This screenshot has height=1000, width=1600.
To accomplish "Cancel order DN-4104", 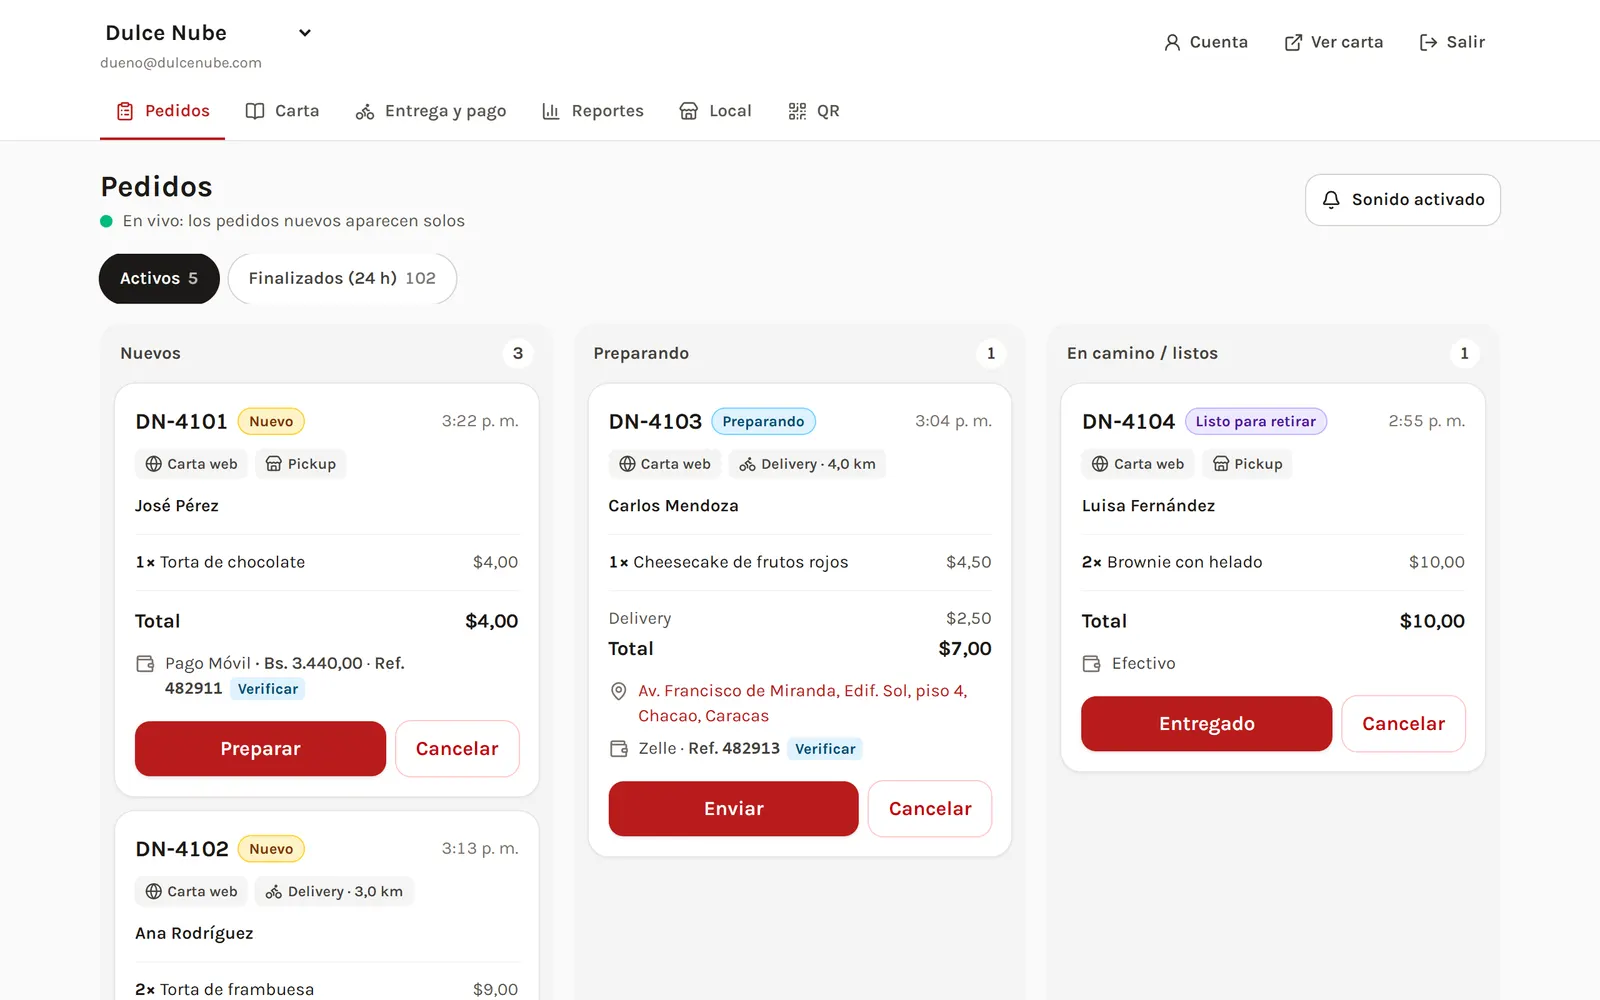I will [x=1403, y=724].
